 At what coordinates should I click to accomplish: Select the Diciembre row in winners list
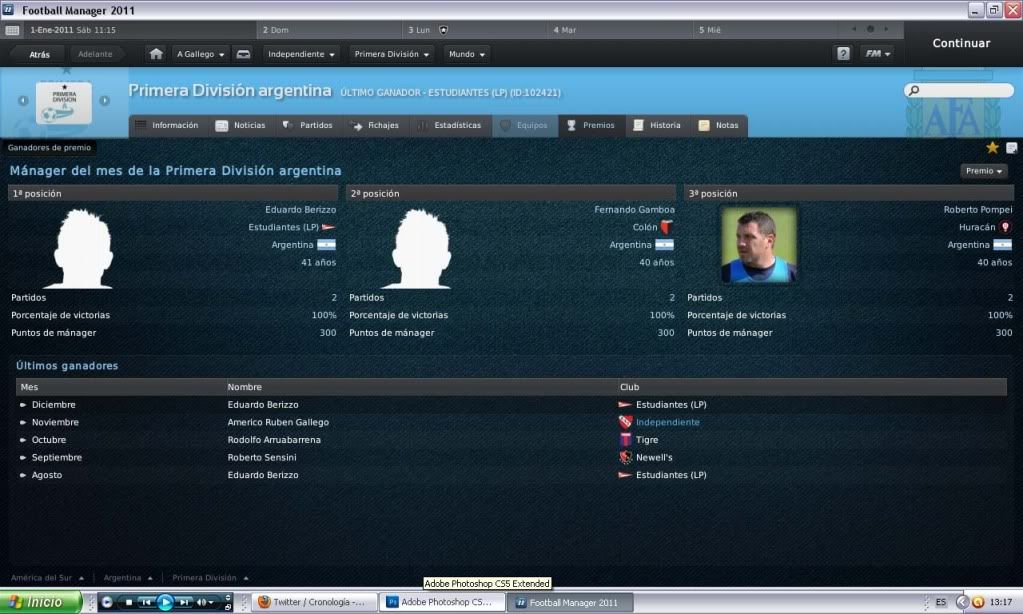pos(512,405)
